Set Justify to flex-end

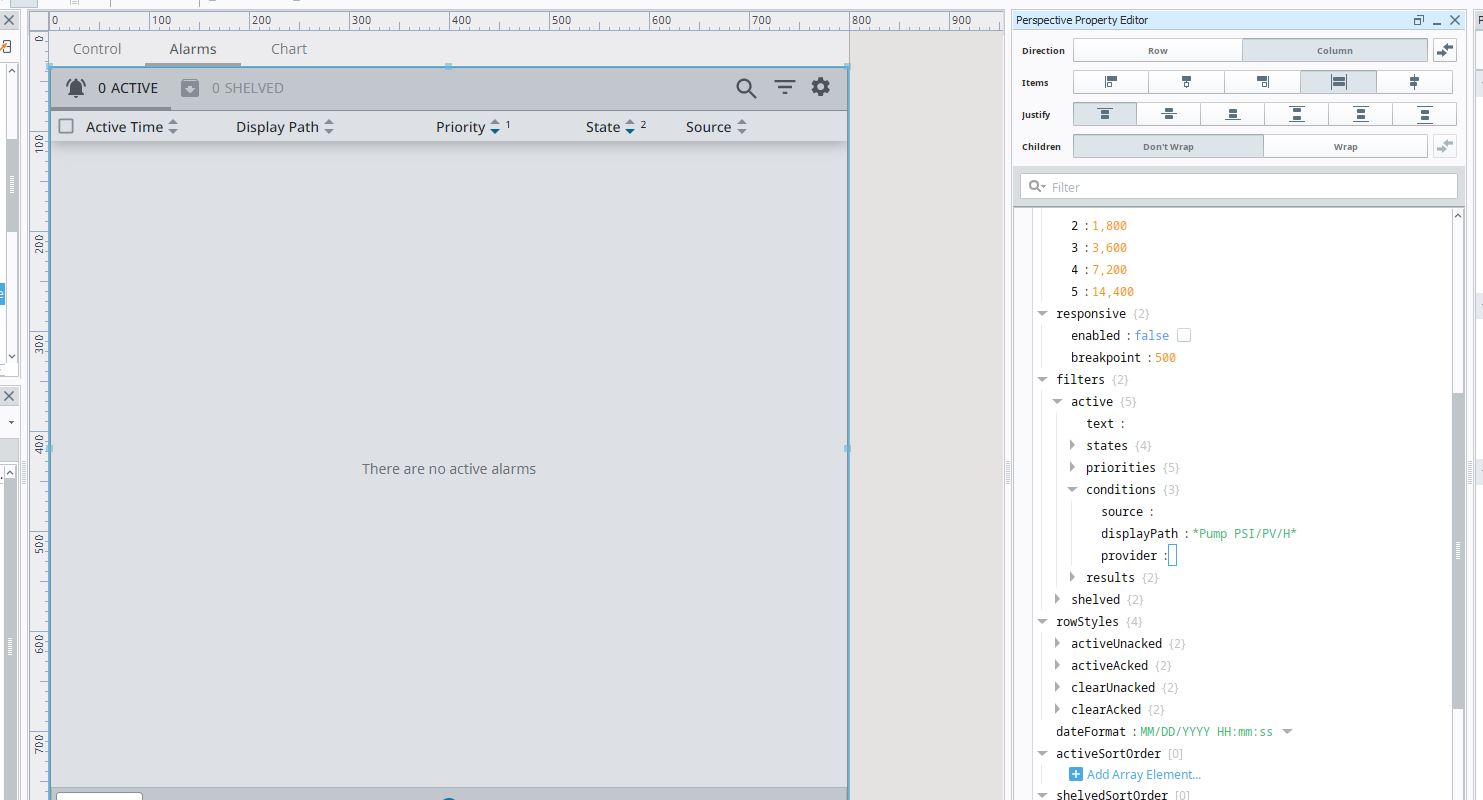tap(1233, 114)
